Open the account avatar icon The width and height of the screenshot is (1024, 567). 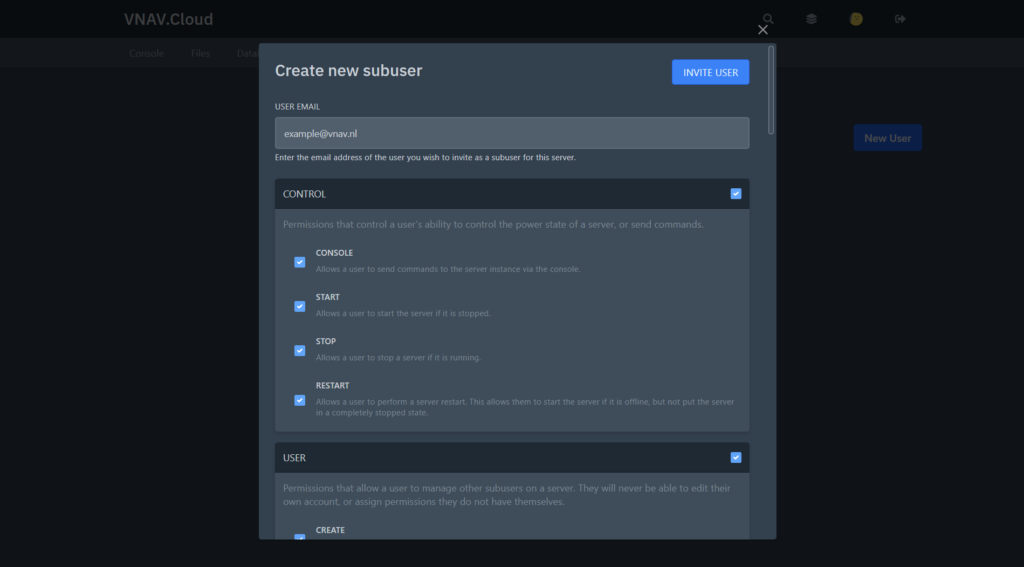click(x=856, y=19)
